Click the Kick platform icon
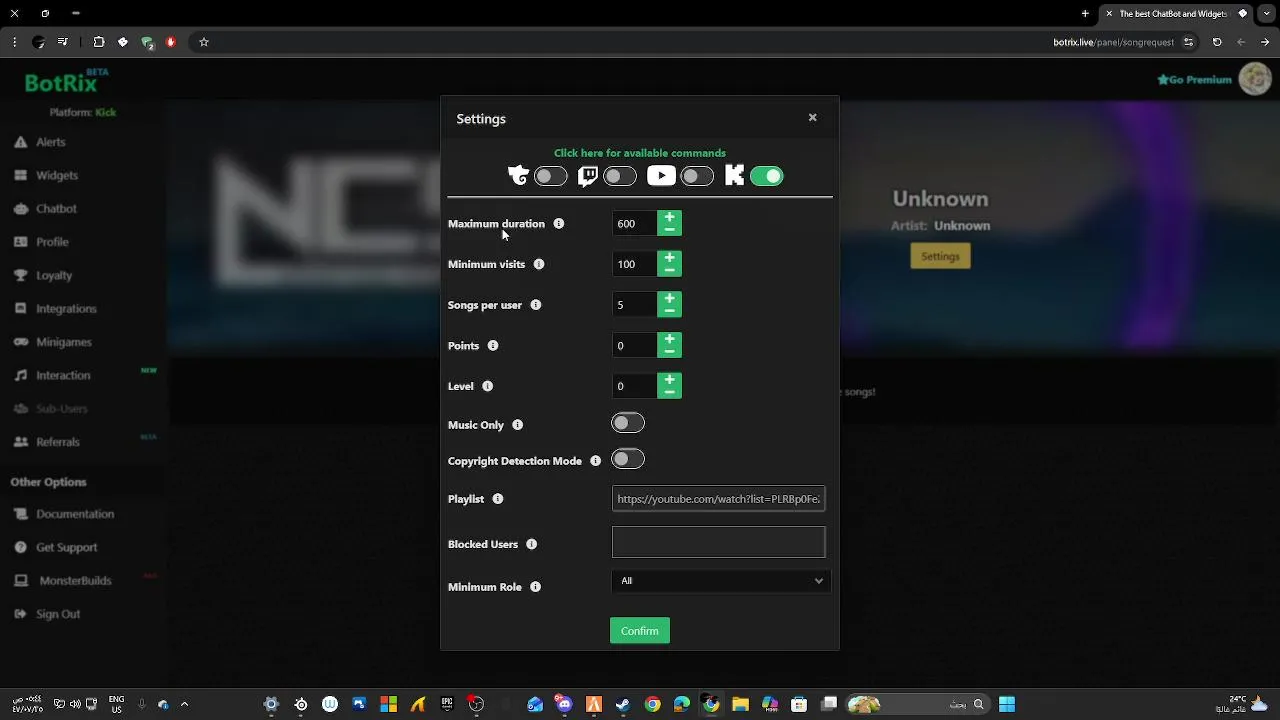 pyautogui.click(x=734, y=176)
